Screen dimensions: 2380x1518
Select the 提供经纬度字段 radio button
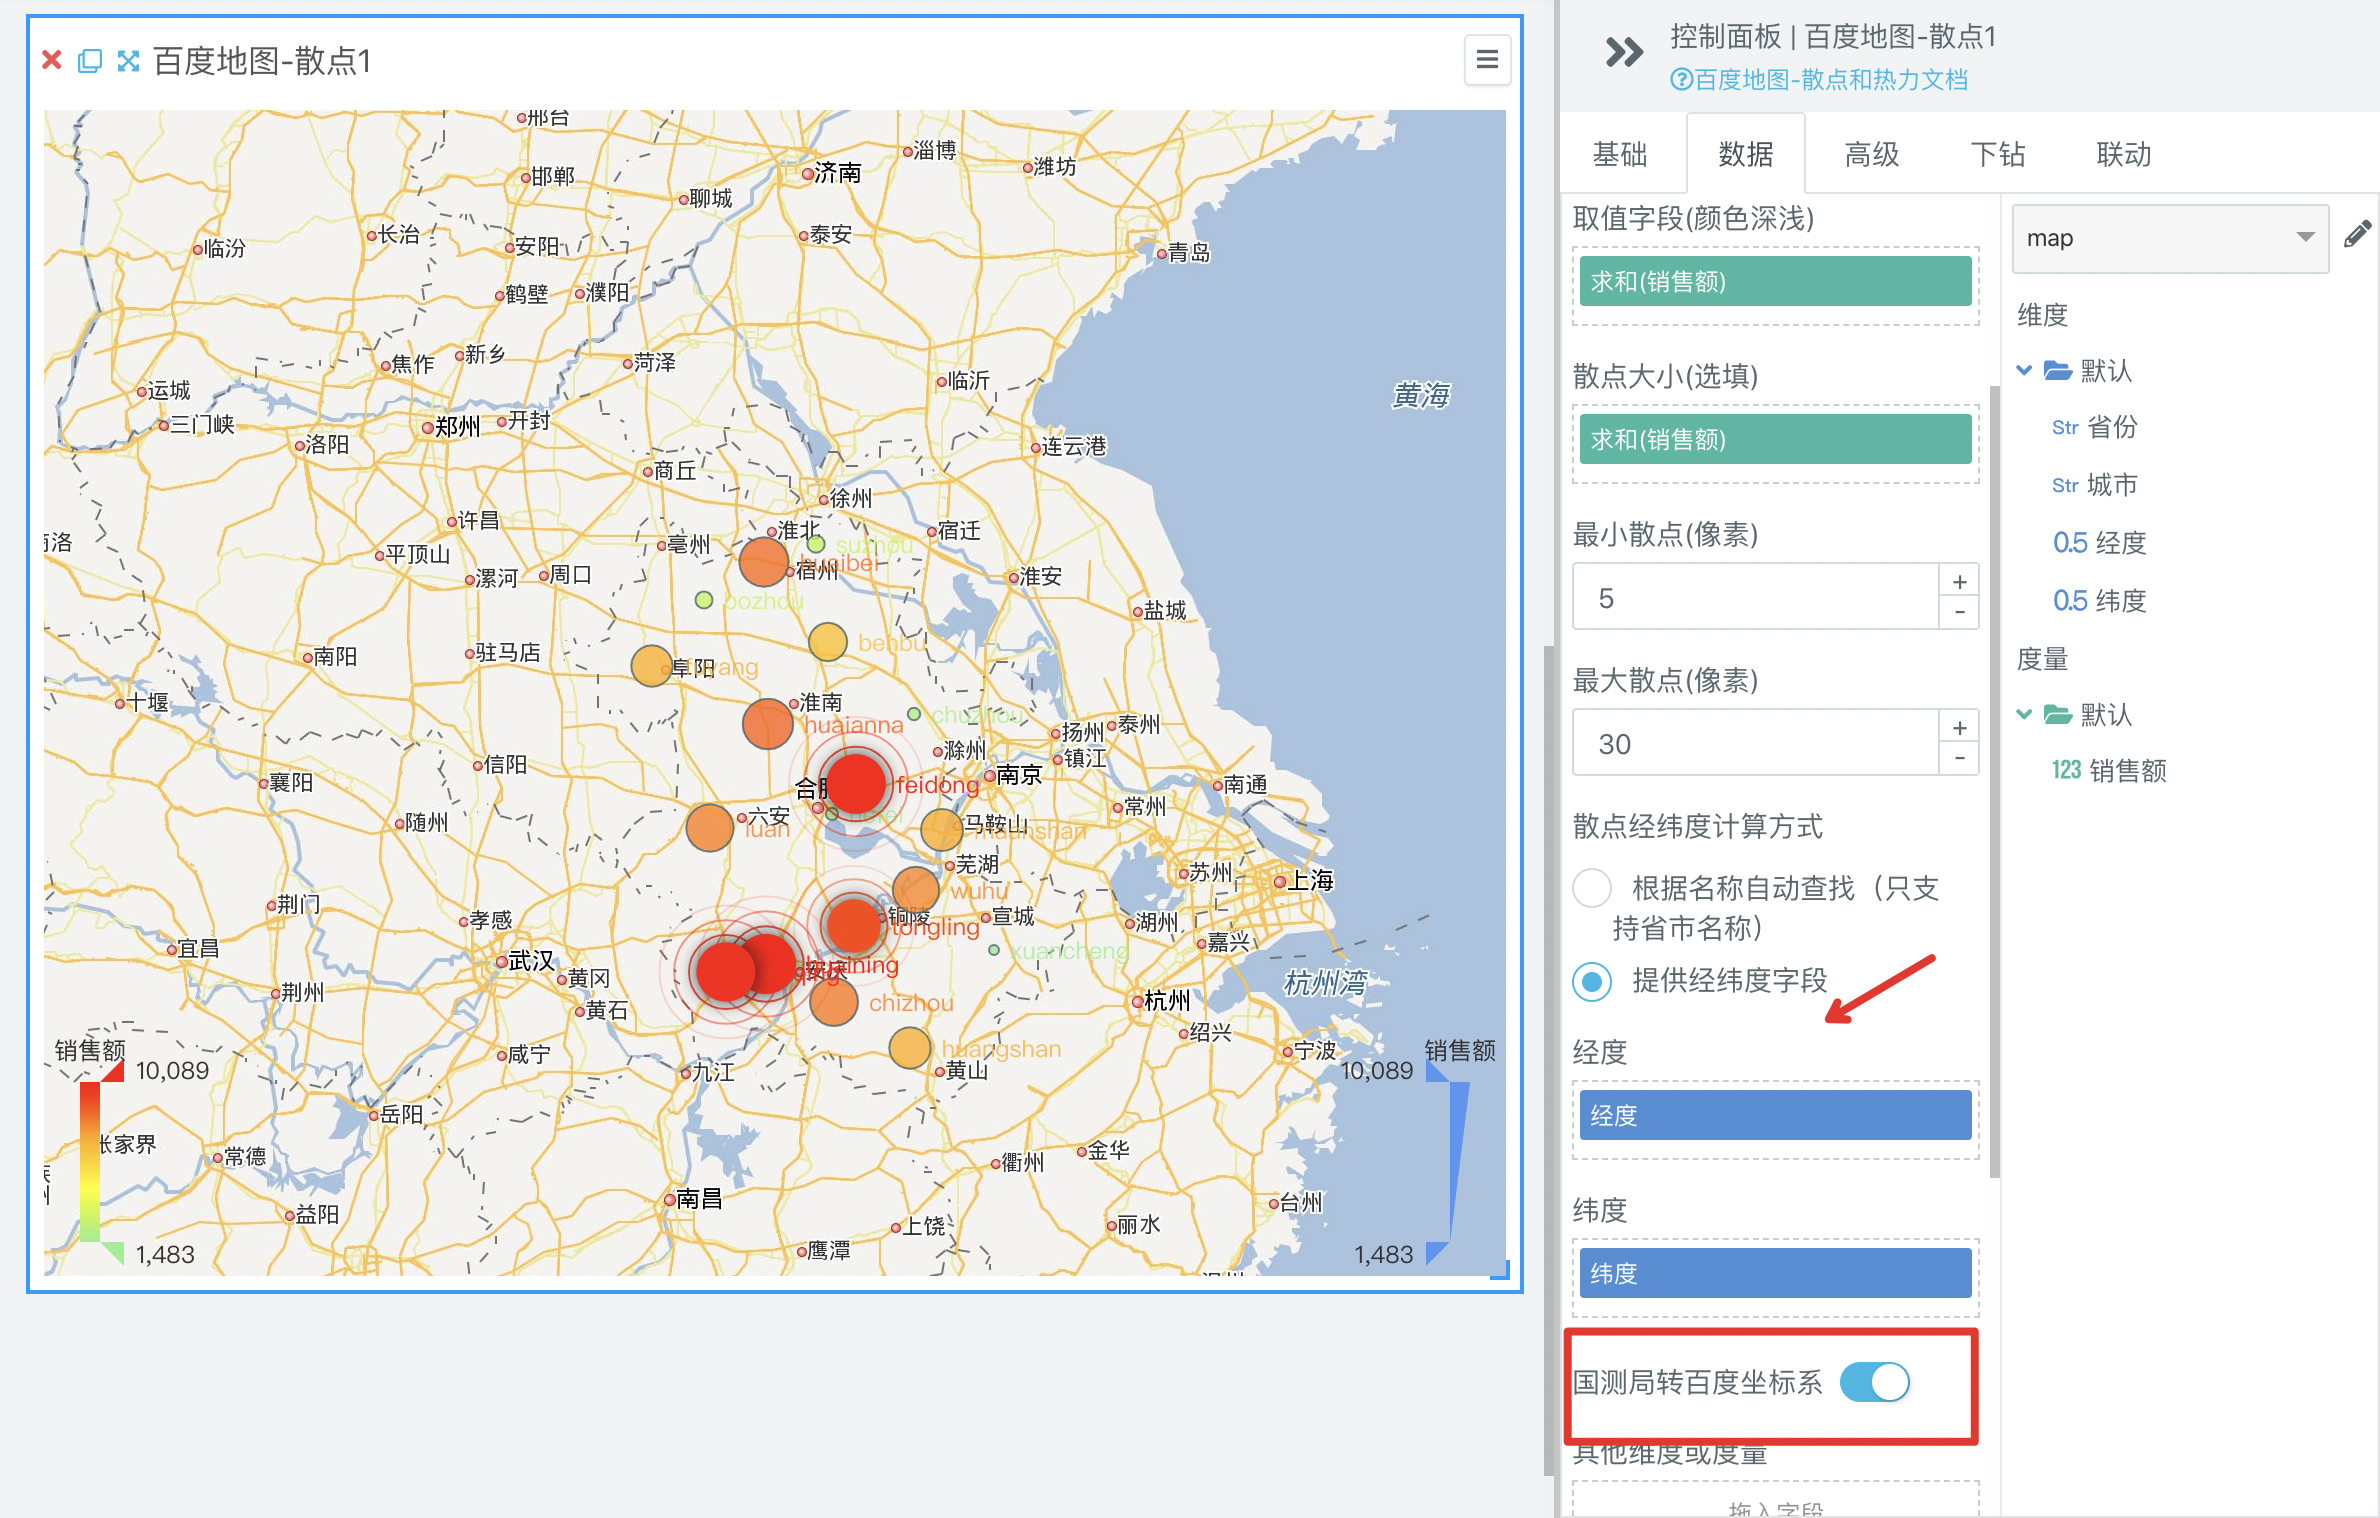click(1592, 981)
